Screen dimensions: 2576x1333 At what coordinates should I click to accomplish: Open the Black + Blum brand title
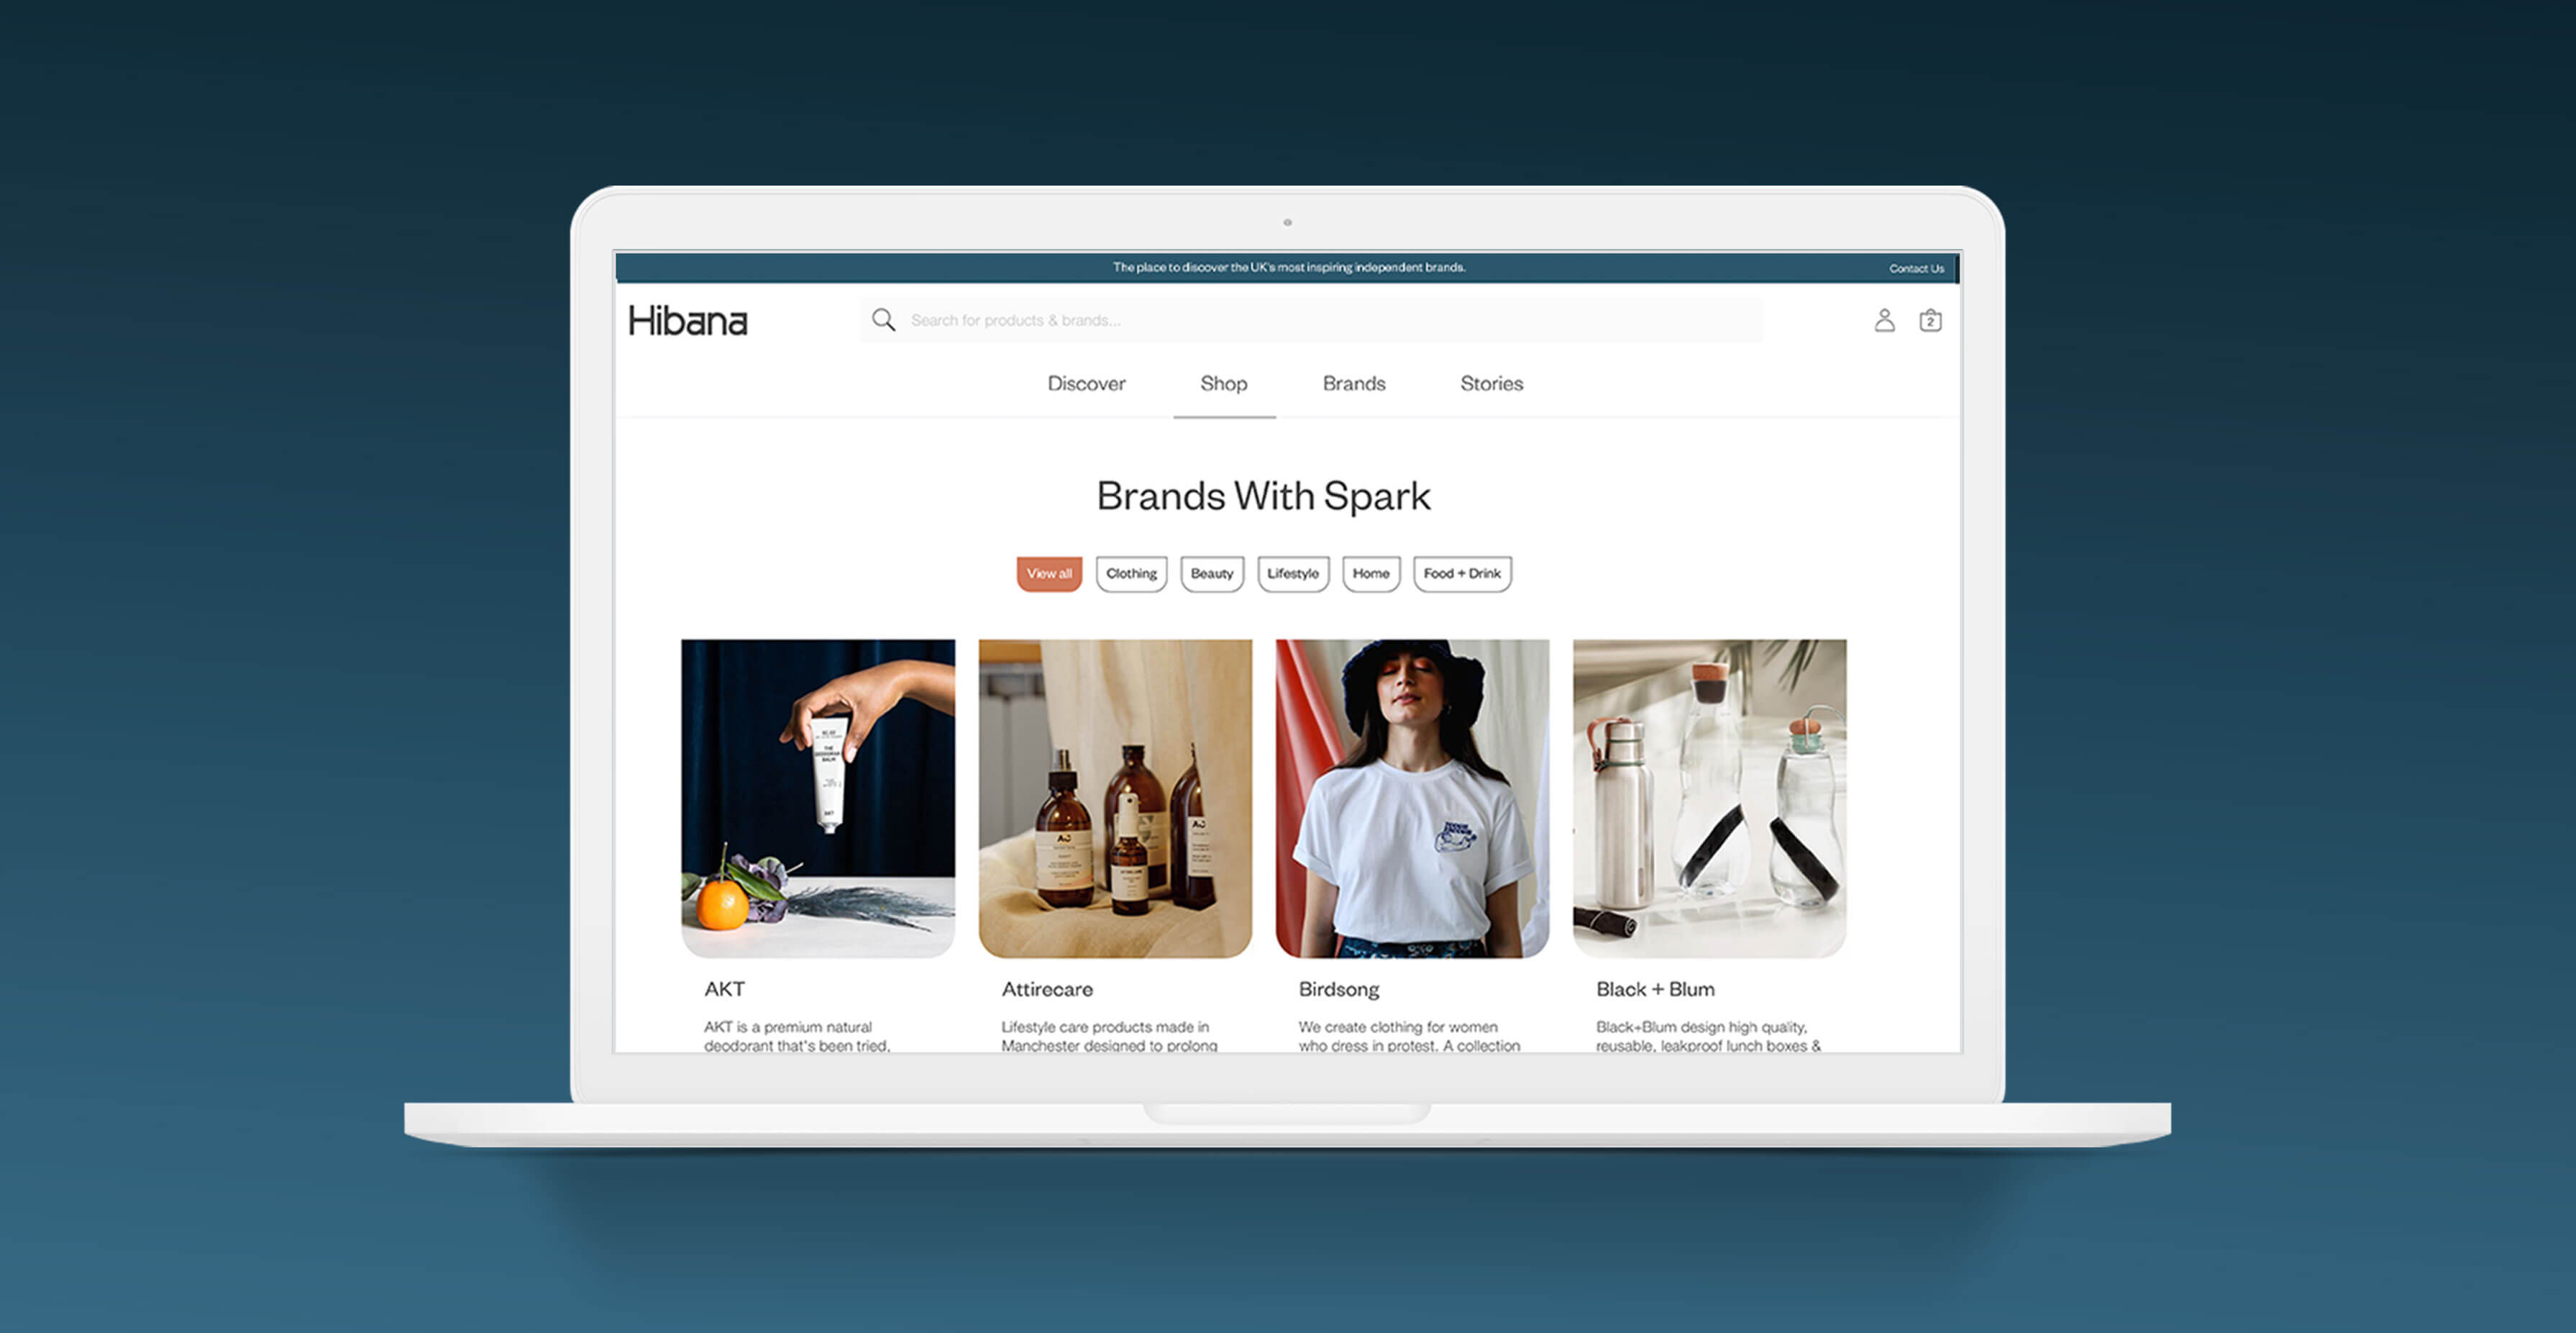point(1655,989)
